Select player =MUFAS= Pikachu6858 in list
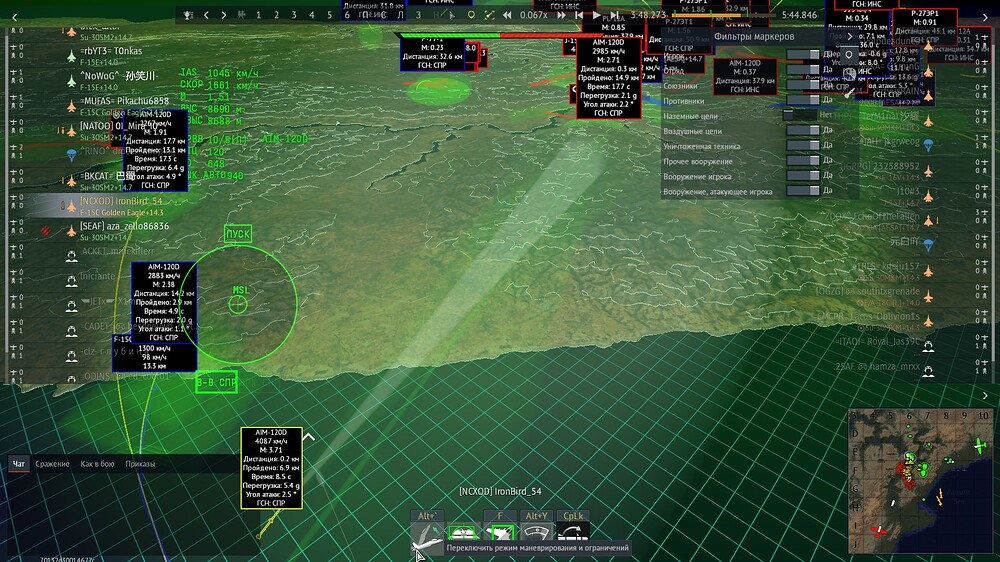The width and height of the screenshot is (1000, 562). [124, 101]
